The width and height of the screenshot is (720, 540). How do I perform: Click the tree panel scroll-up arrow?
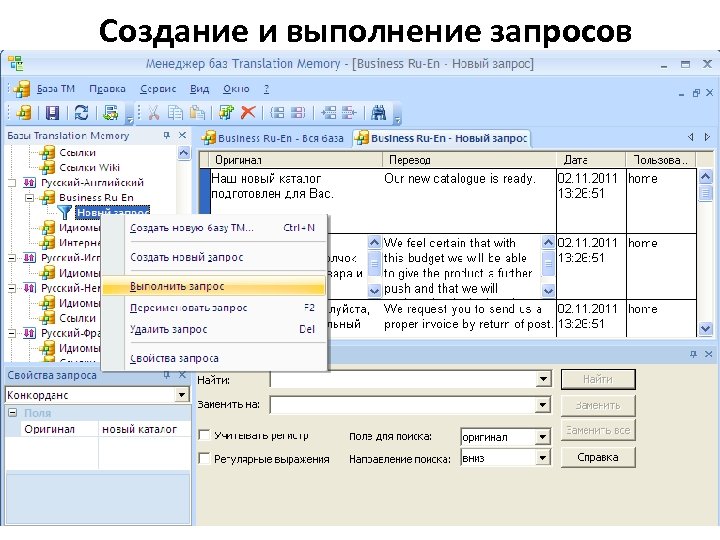[184, 153]
